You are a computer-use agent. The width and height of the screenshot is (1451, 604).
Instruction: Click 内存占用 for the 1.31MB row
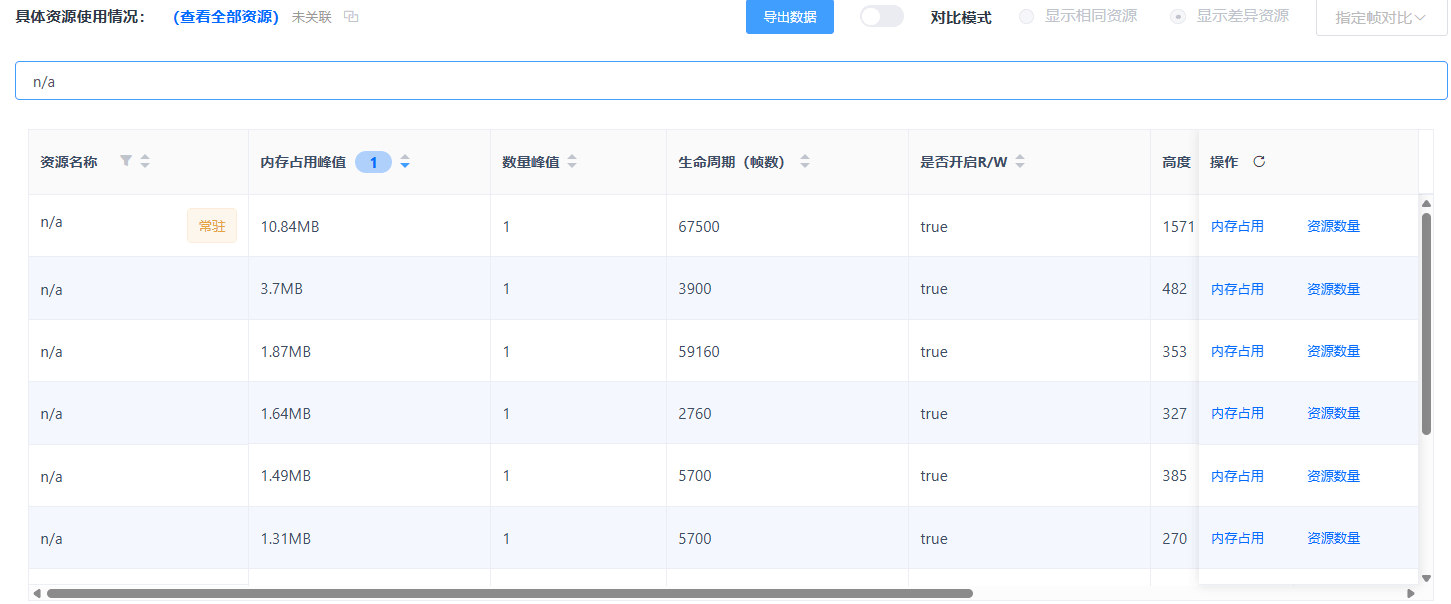[x=1237, y=538]
